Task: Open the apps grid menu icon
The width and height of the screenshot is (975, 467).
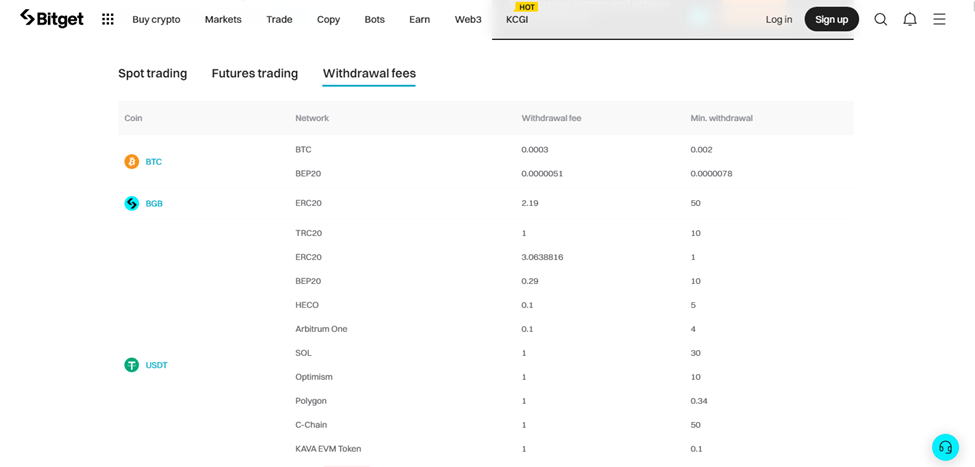Action: (108, 19)
